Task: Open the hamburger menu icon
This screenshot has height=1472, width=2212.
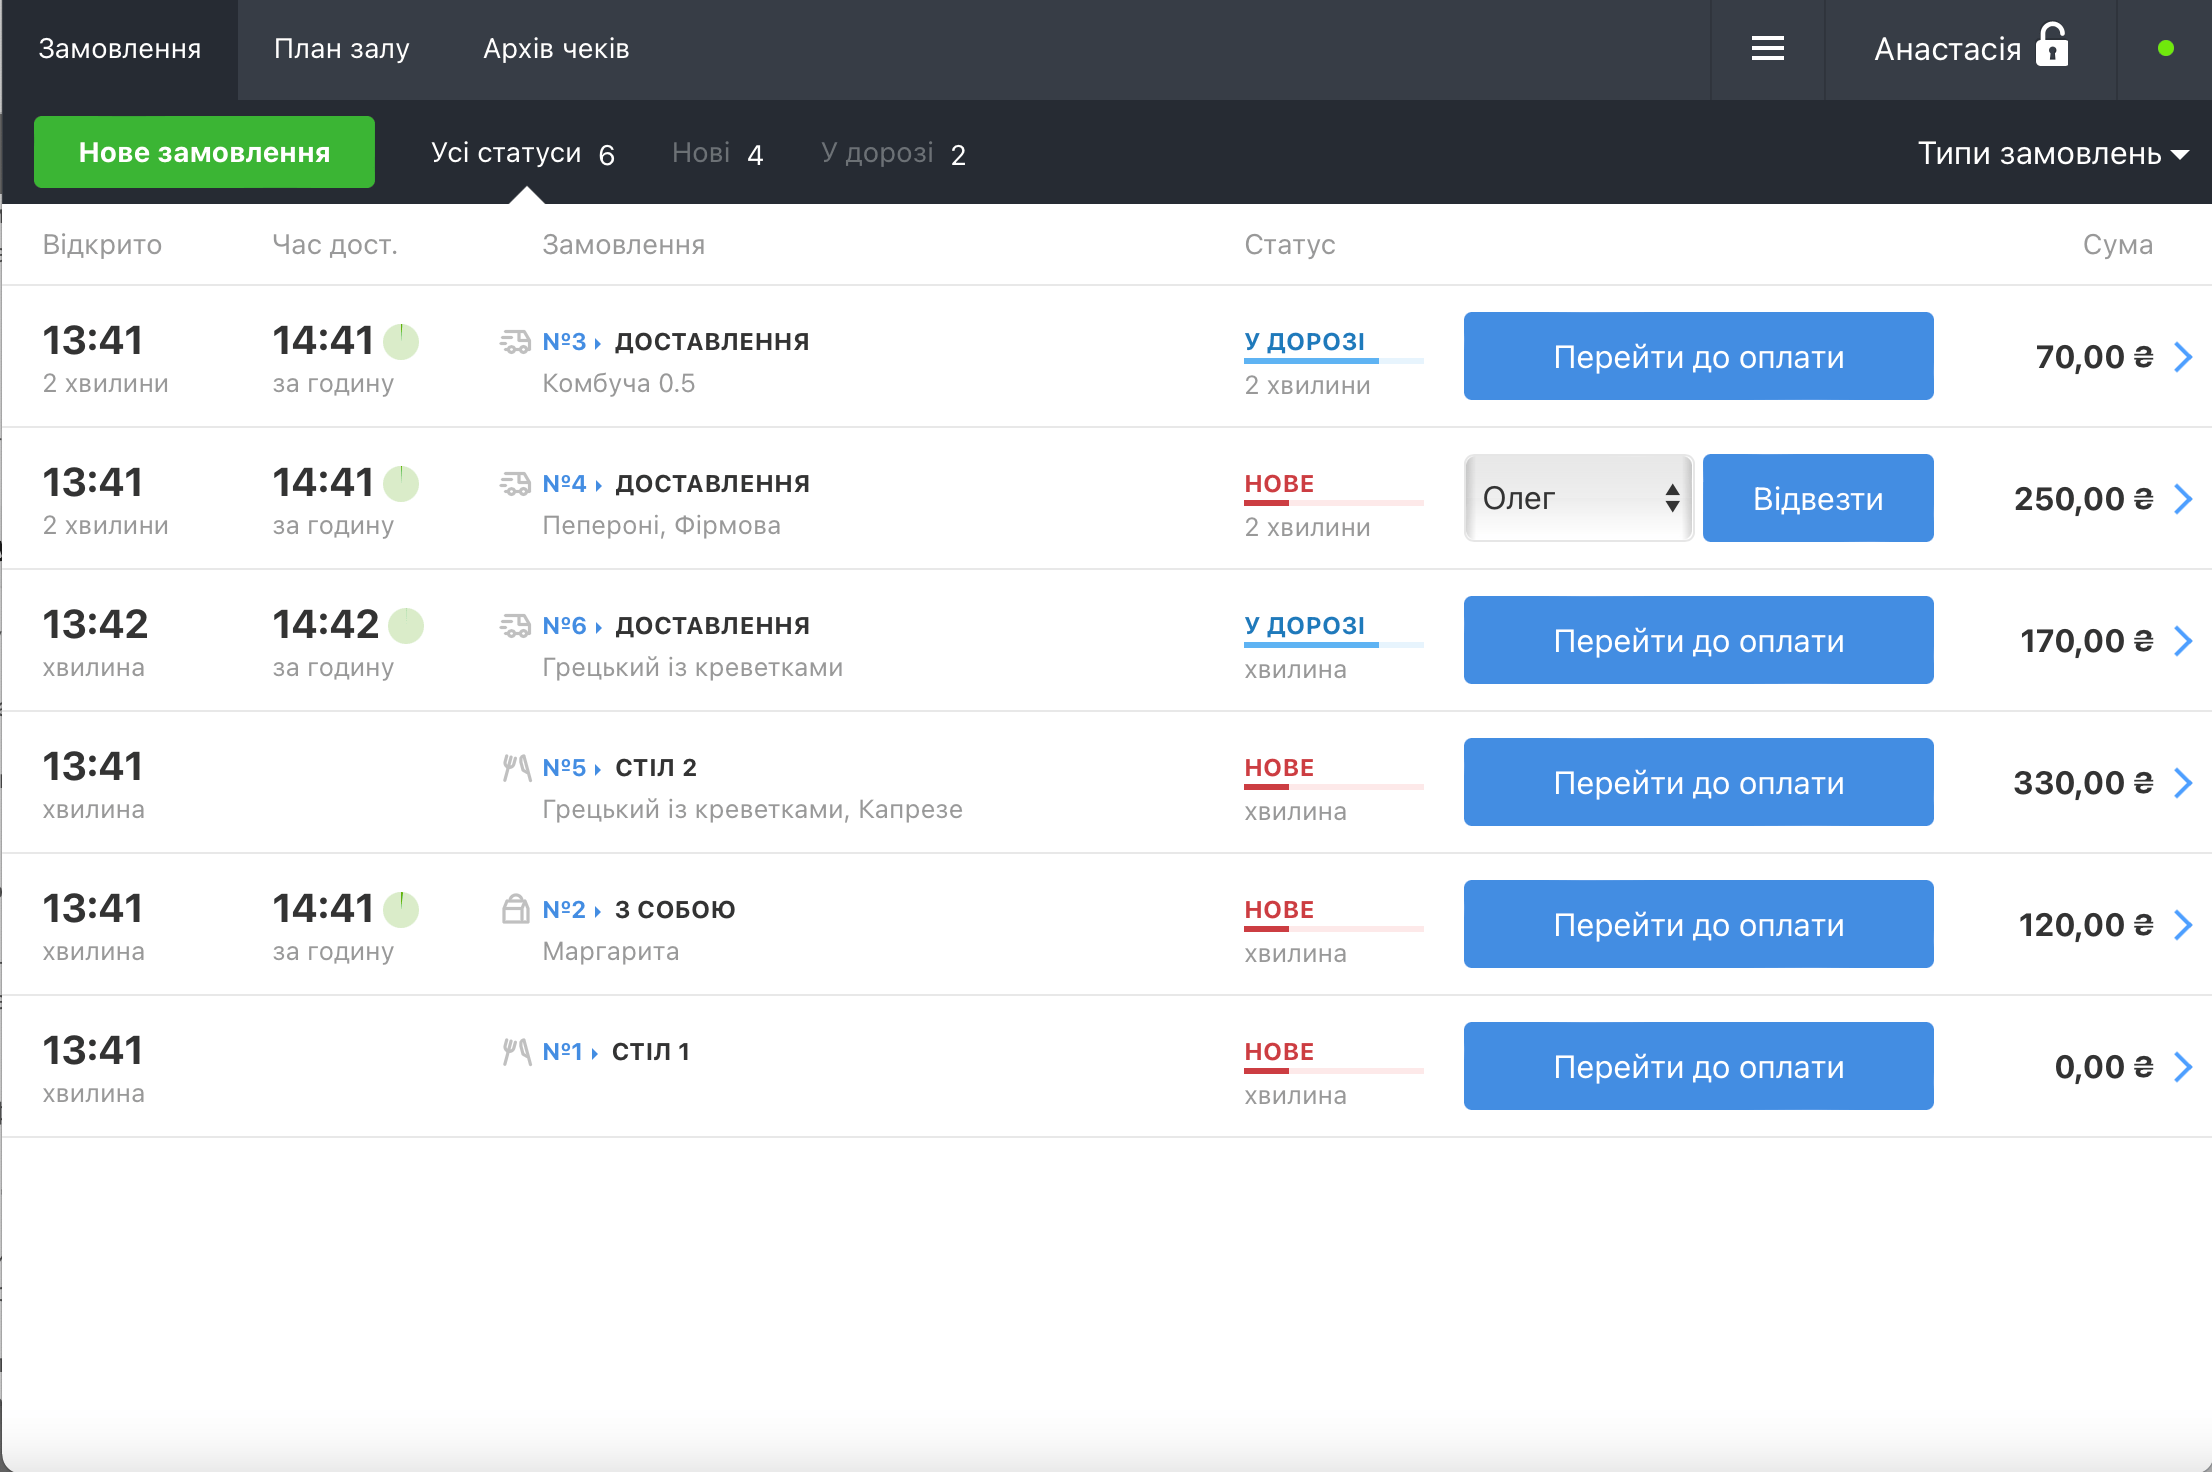Action: coord(1767,48)
